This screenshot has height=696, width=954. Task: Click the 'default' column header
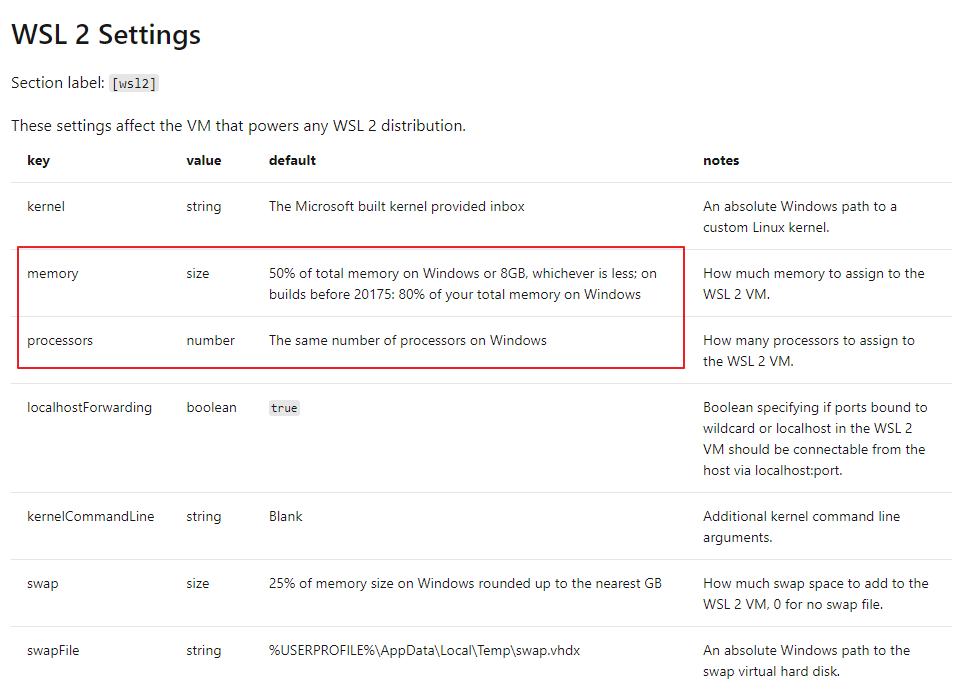[x=292, y=160]
